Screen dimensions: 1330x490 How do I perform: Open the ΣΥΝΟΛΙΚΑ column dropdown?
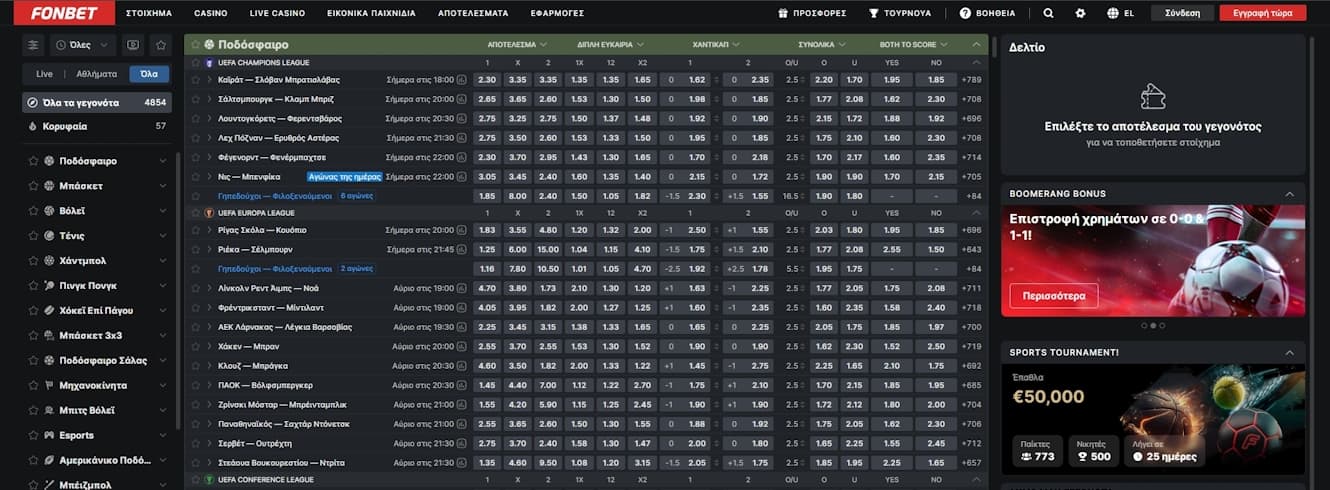pyautogui.click(x=822, y=45)
